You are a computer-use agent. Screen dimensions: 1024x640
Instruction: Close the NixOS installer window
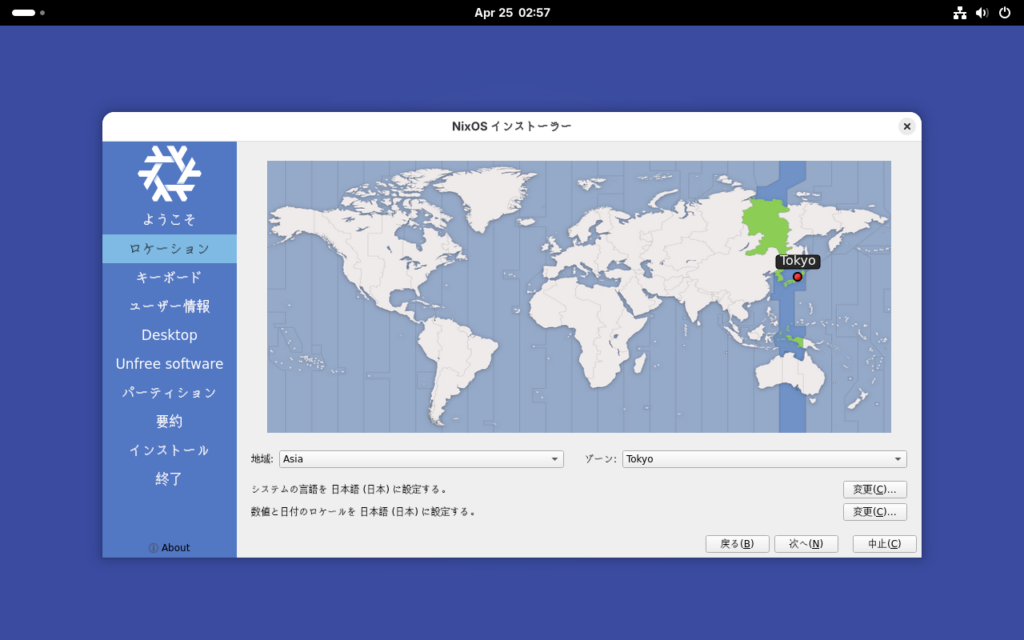(x=906, y=126)
